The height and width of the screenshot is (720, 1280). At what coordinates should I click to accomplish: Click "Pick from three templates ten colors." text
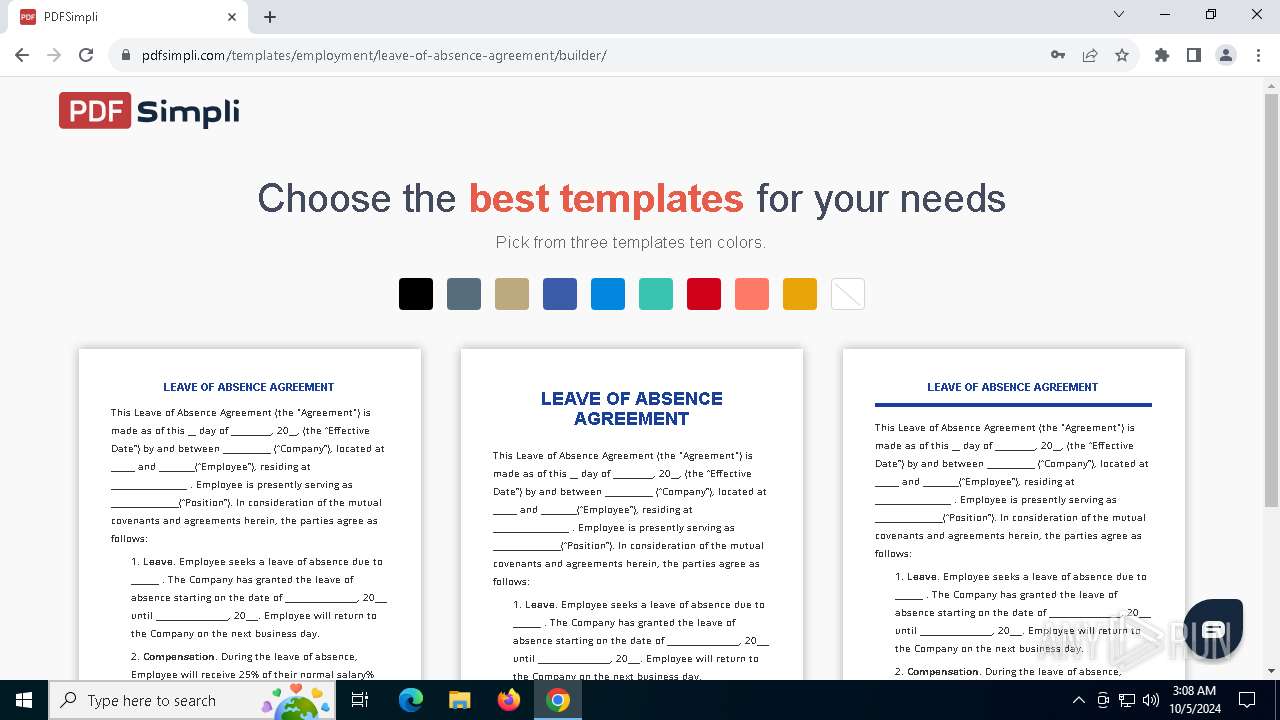click(631, 242)
